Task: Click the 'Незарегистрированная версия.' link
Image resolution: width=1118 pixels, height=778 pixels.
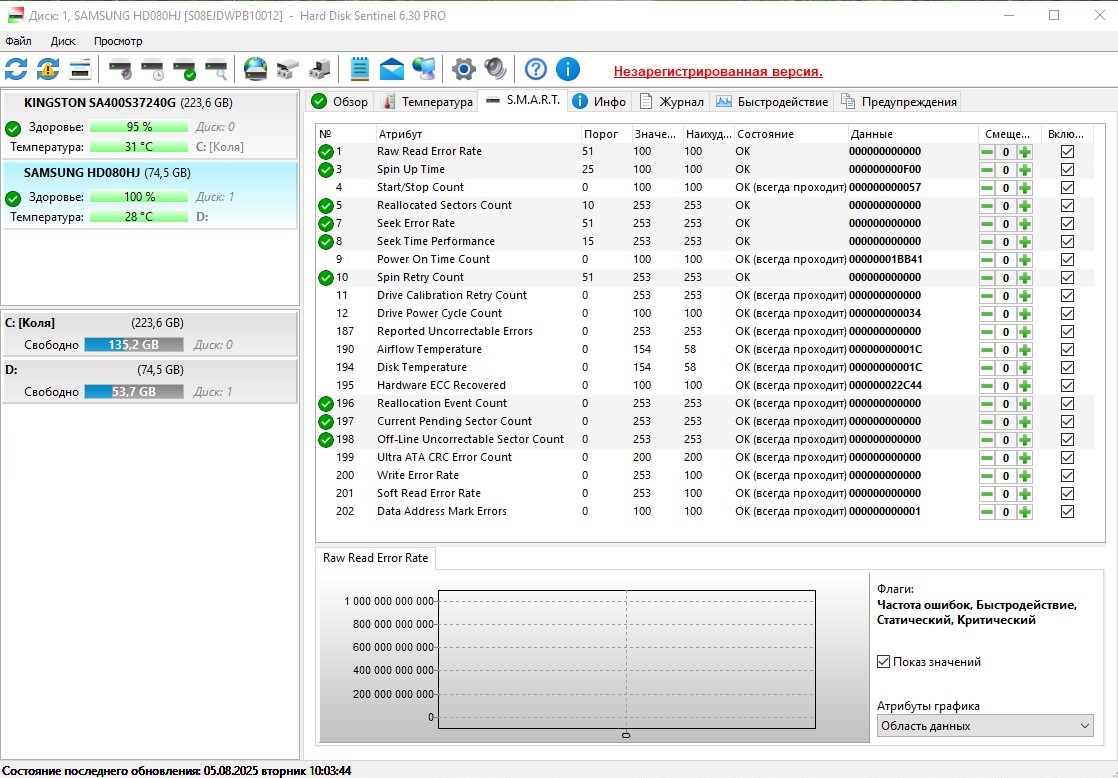Action: coord(718,72)
